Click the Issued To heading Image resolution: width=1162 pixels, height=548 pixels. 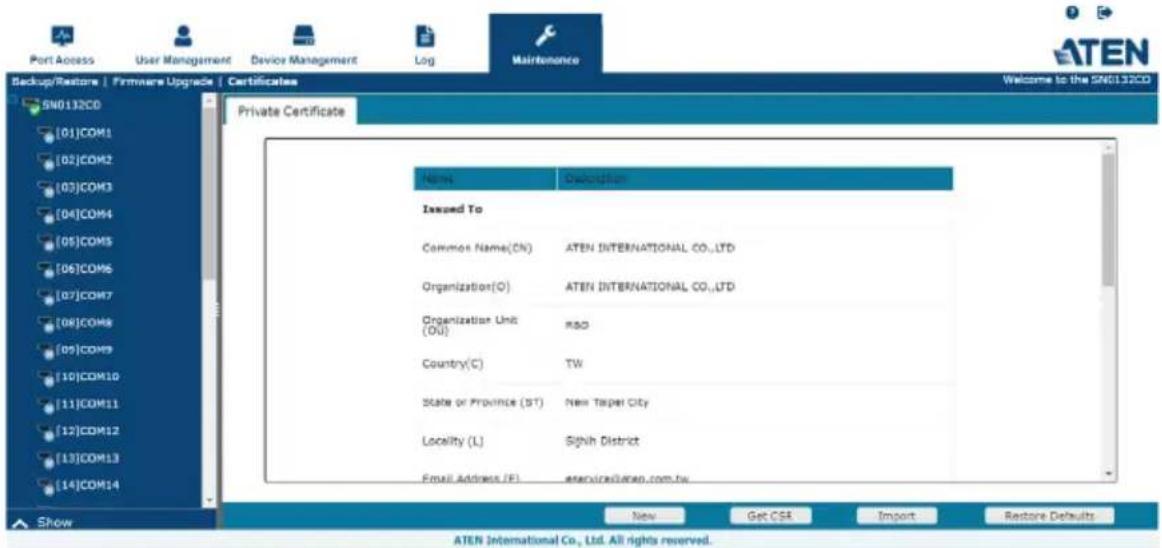click(x=452, y=210)
